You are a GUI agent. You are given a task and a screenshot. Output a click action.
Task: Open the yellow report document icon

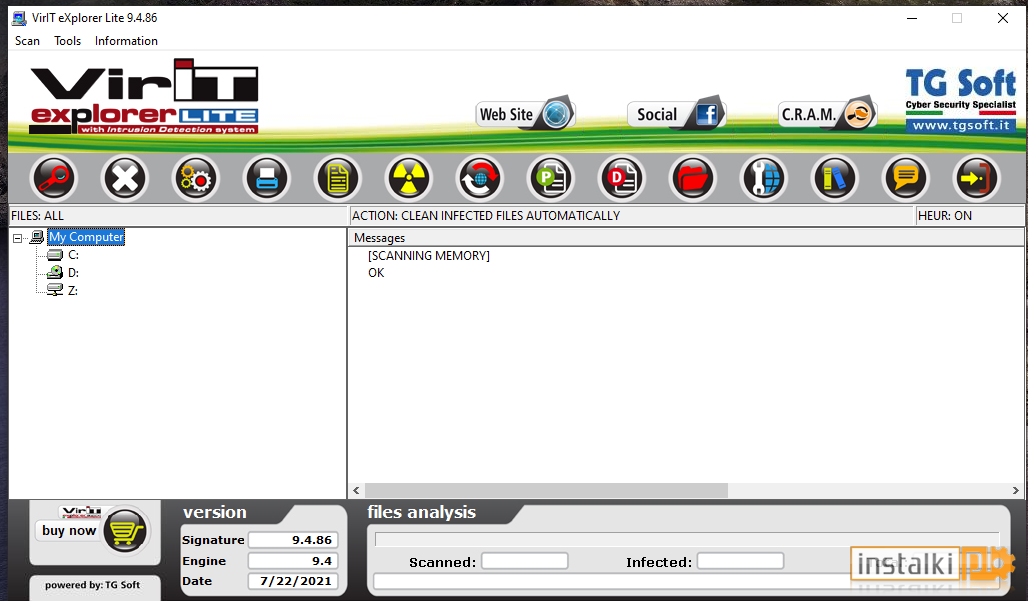tap(338, 178)
